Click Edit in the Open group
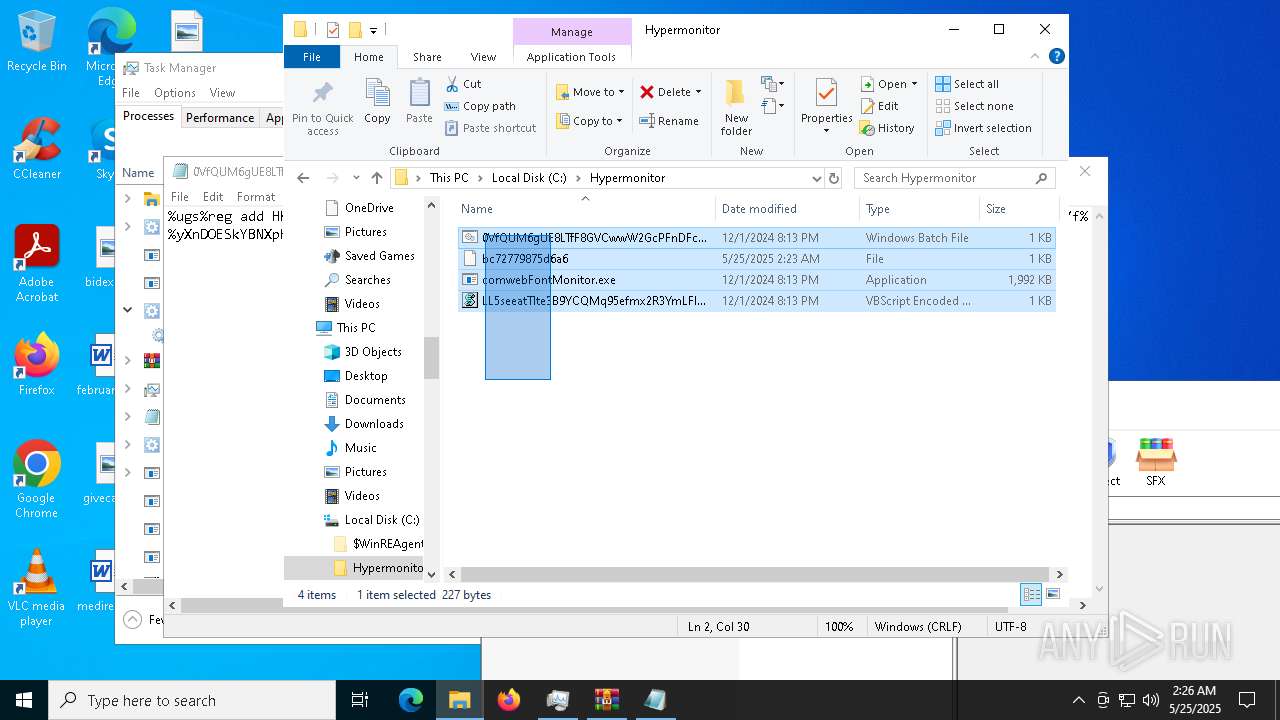1280x720 pixels. pos(878,106)
